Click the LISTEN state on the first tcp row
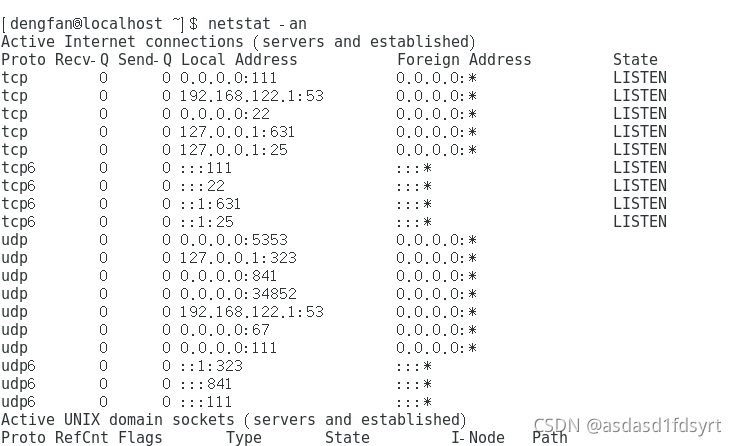 click(640, 78)
